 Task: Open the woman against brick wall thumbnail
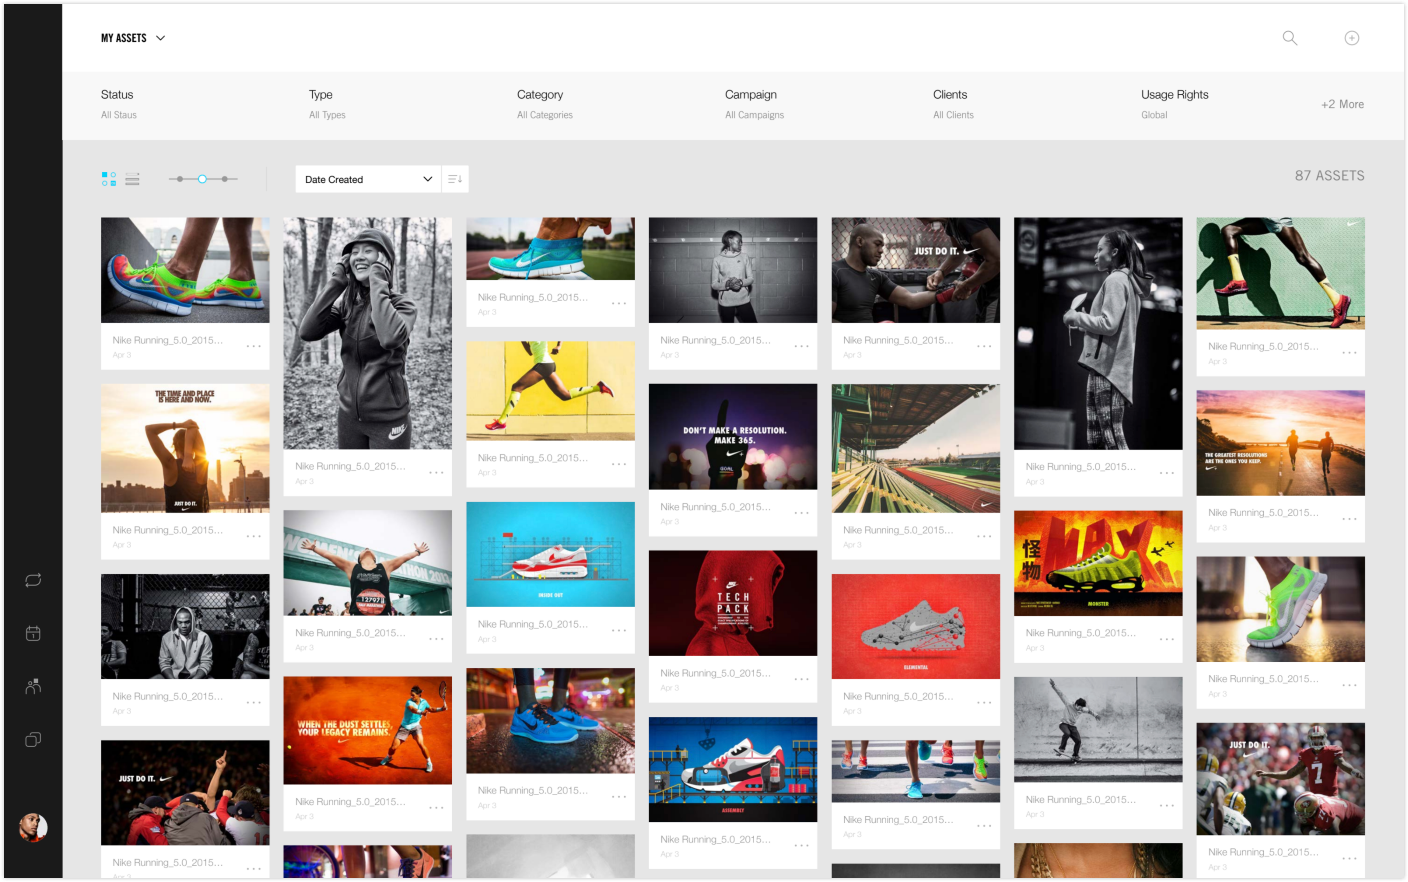[x=733, y=270]
